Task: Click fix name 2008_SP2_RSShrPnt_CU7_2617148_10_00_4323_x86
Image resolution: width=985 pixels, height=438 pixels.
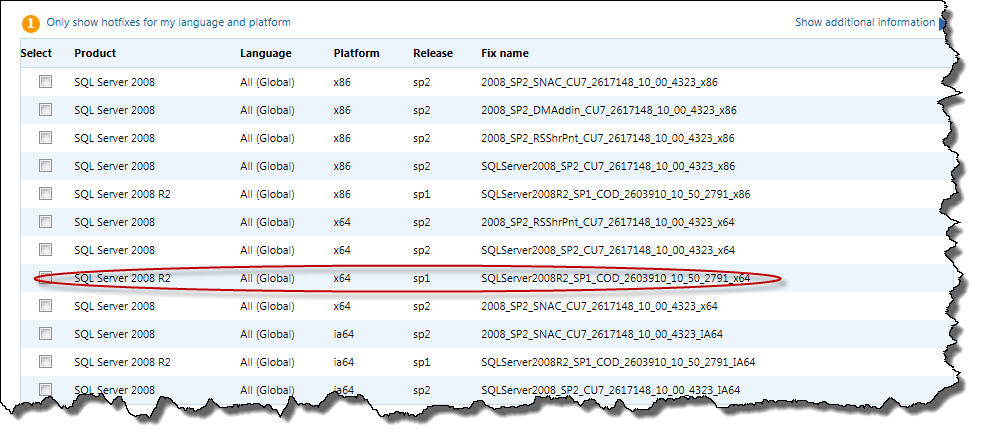Action: click(607, 138)
